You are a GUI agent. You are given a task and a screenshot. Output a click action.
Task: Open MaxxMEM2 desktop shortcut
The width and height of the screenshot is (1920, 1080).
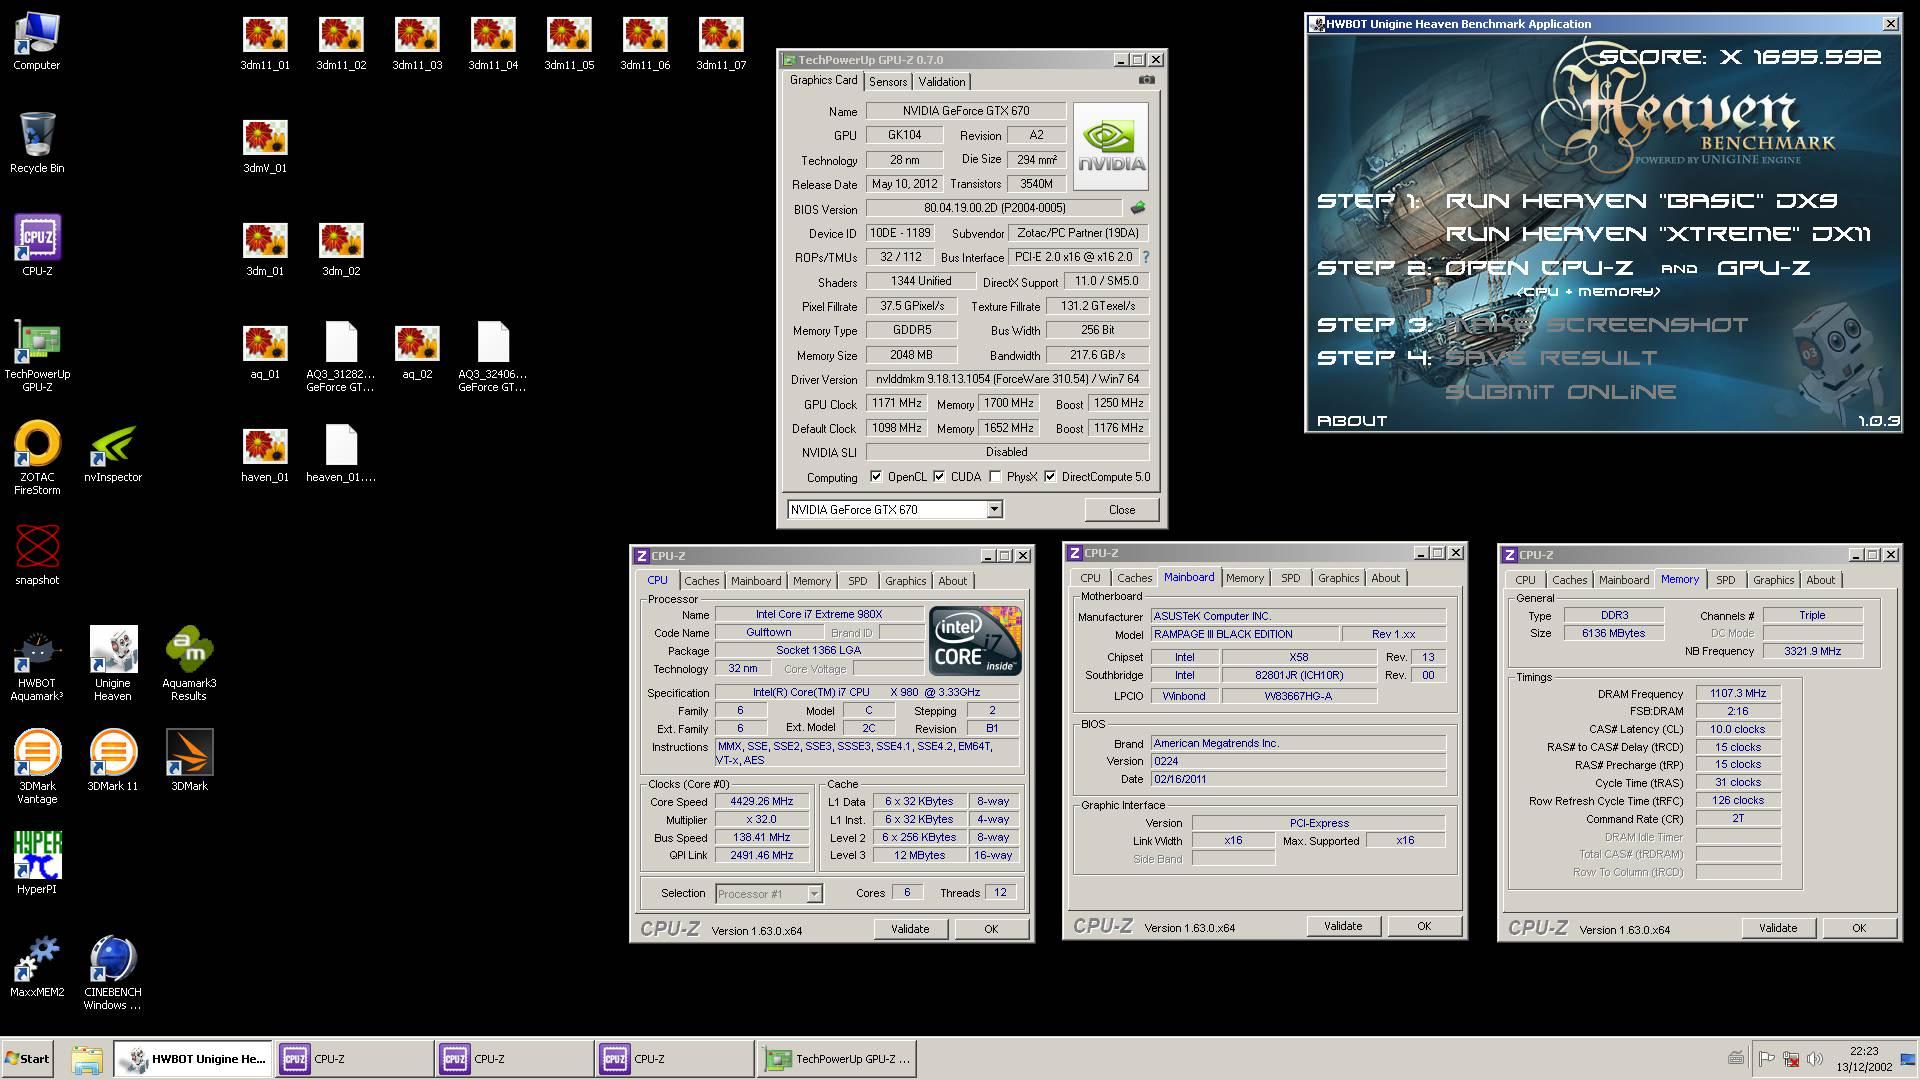[37, 967]
